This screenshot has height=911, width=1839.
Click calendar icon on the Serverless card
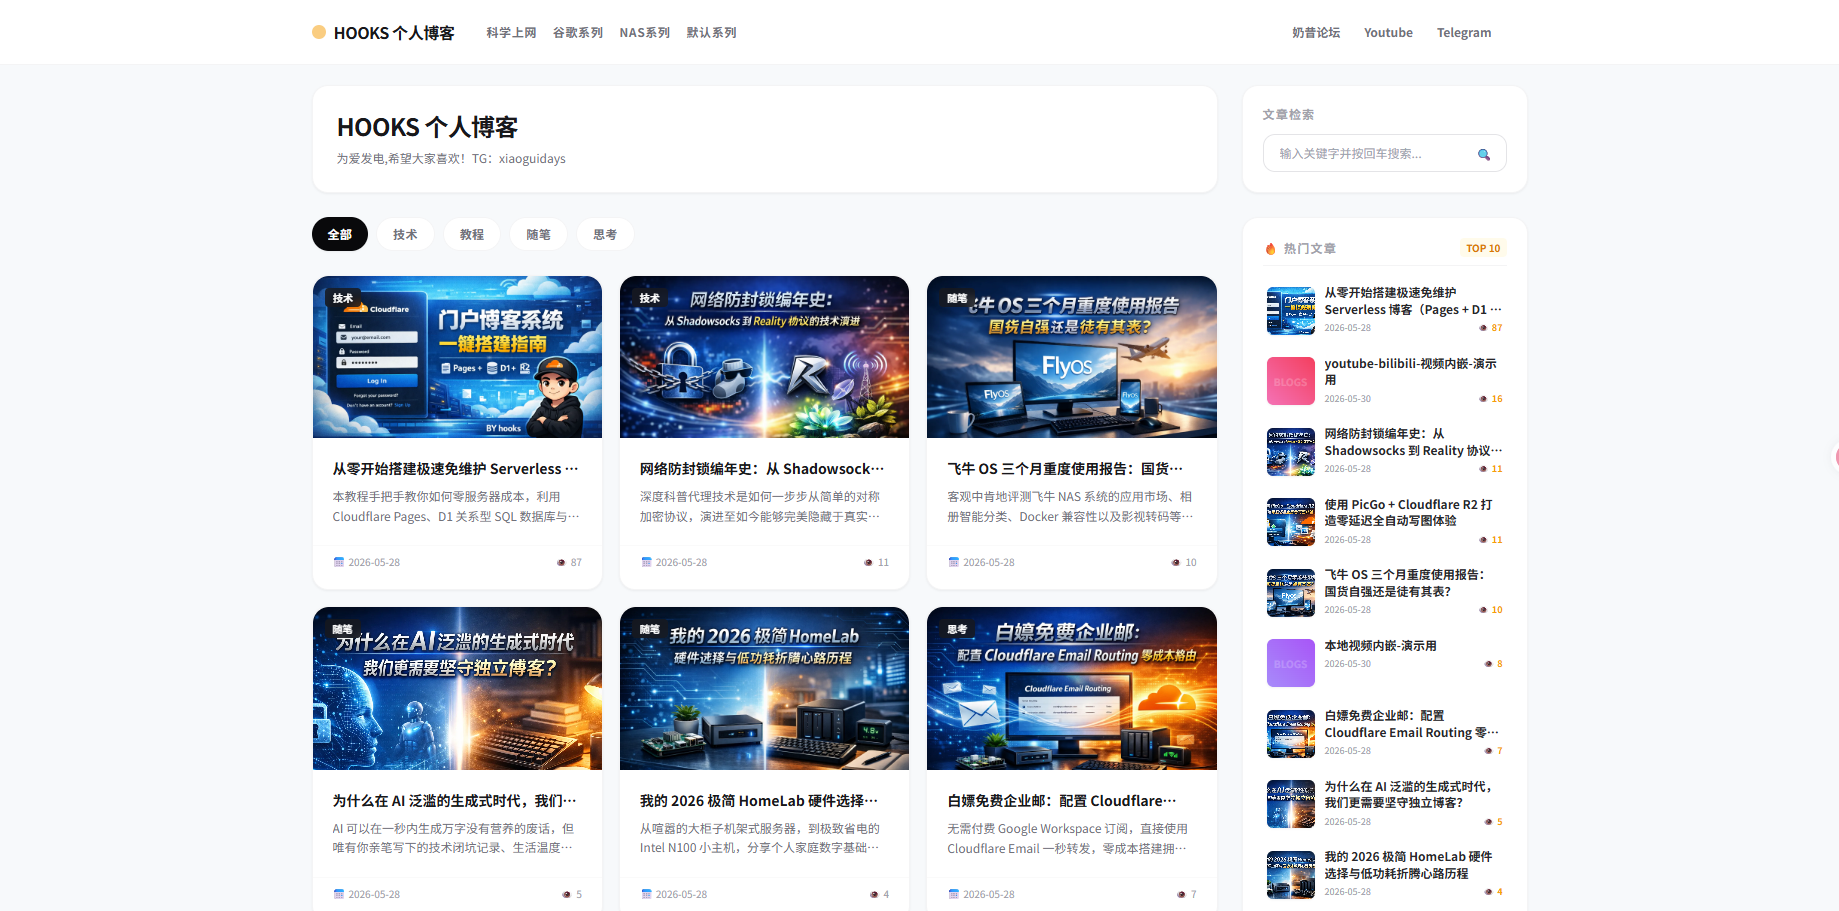pyautogui.click(x=339, y=562)
